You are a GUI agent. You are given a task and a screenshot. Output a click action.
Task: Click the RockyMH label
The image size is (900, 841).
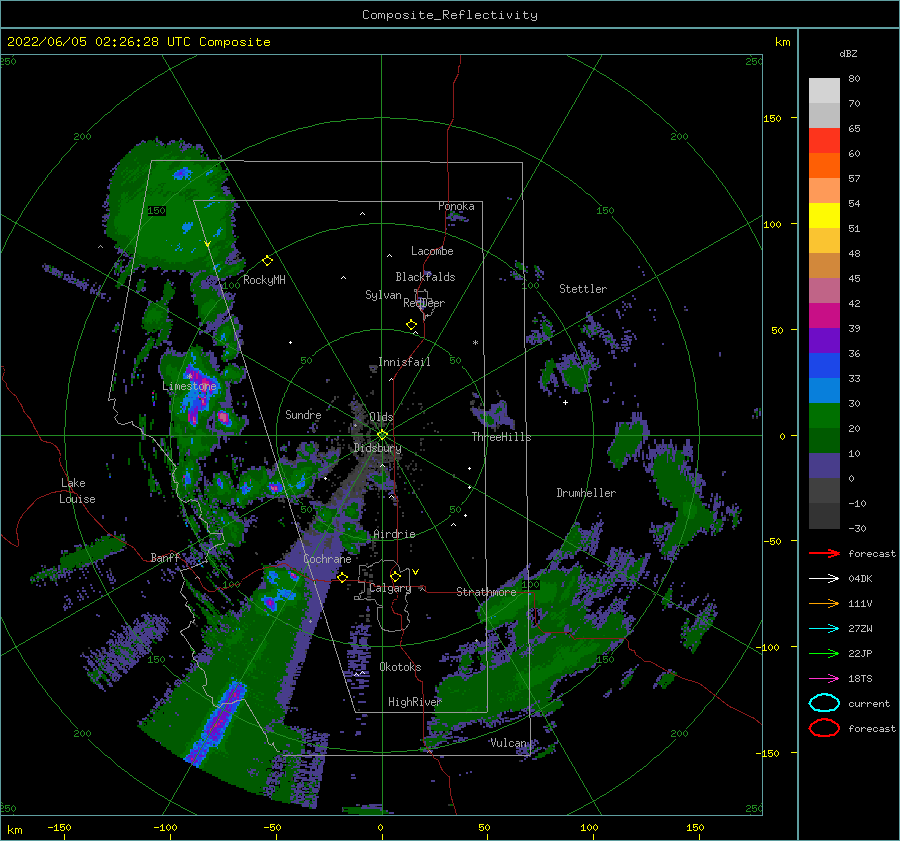coord(264,280)
